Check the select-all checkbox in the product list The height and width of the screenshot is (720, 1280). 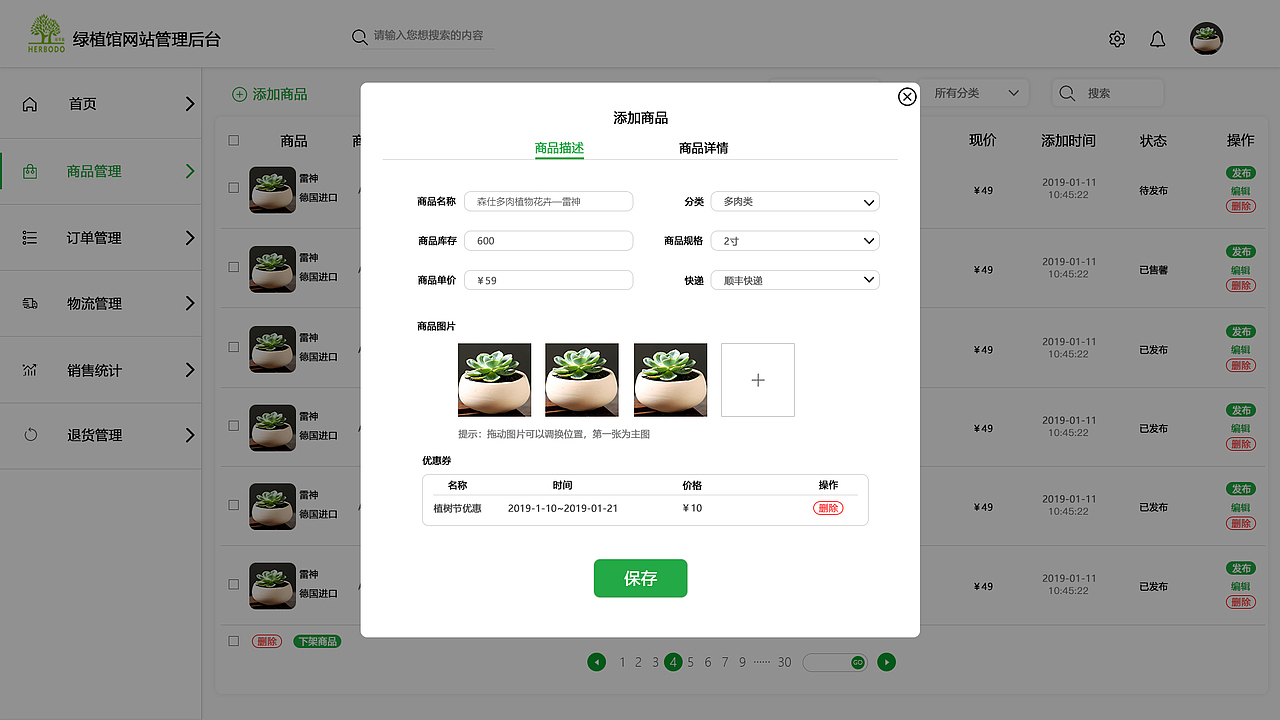(x=233, y=140)
